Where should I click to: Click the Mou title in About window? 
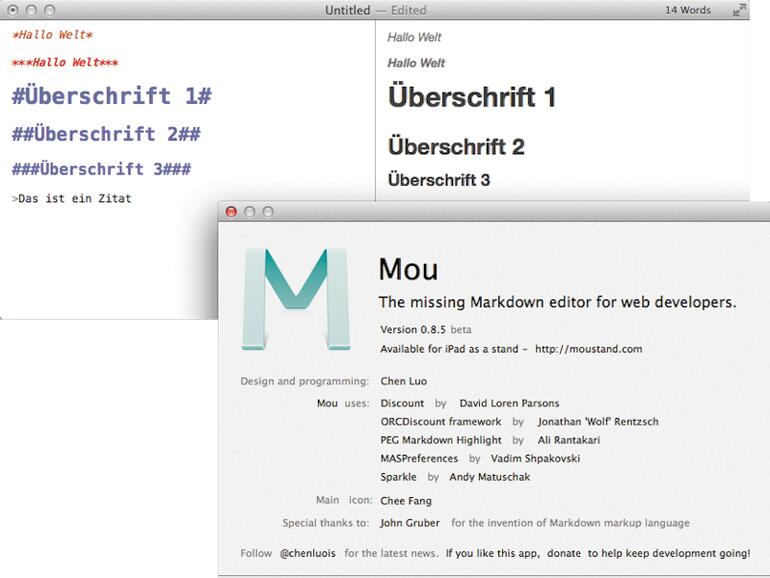pos(408,269)
